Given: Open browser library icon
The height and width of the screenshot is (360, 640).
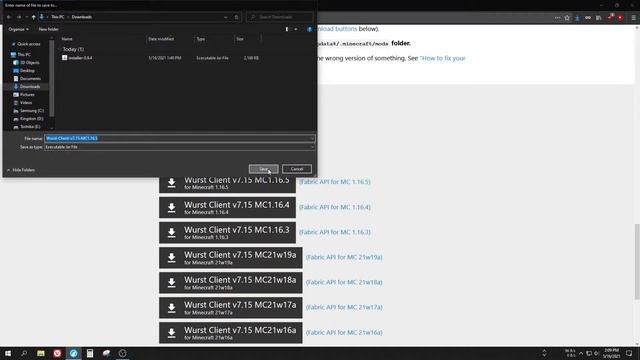Looking at the screenshot, I should coord(598,18).
